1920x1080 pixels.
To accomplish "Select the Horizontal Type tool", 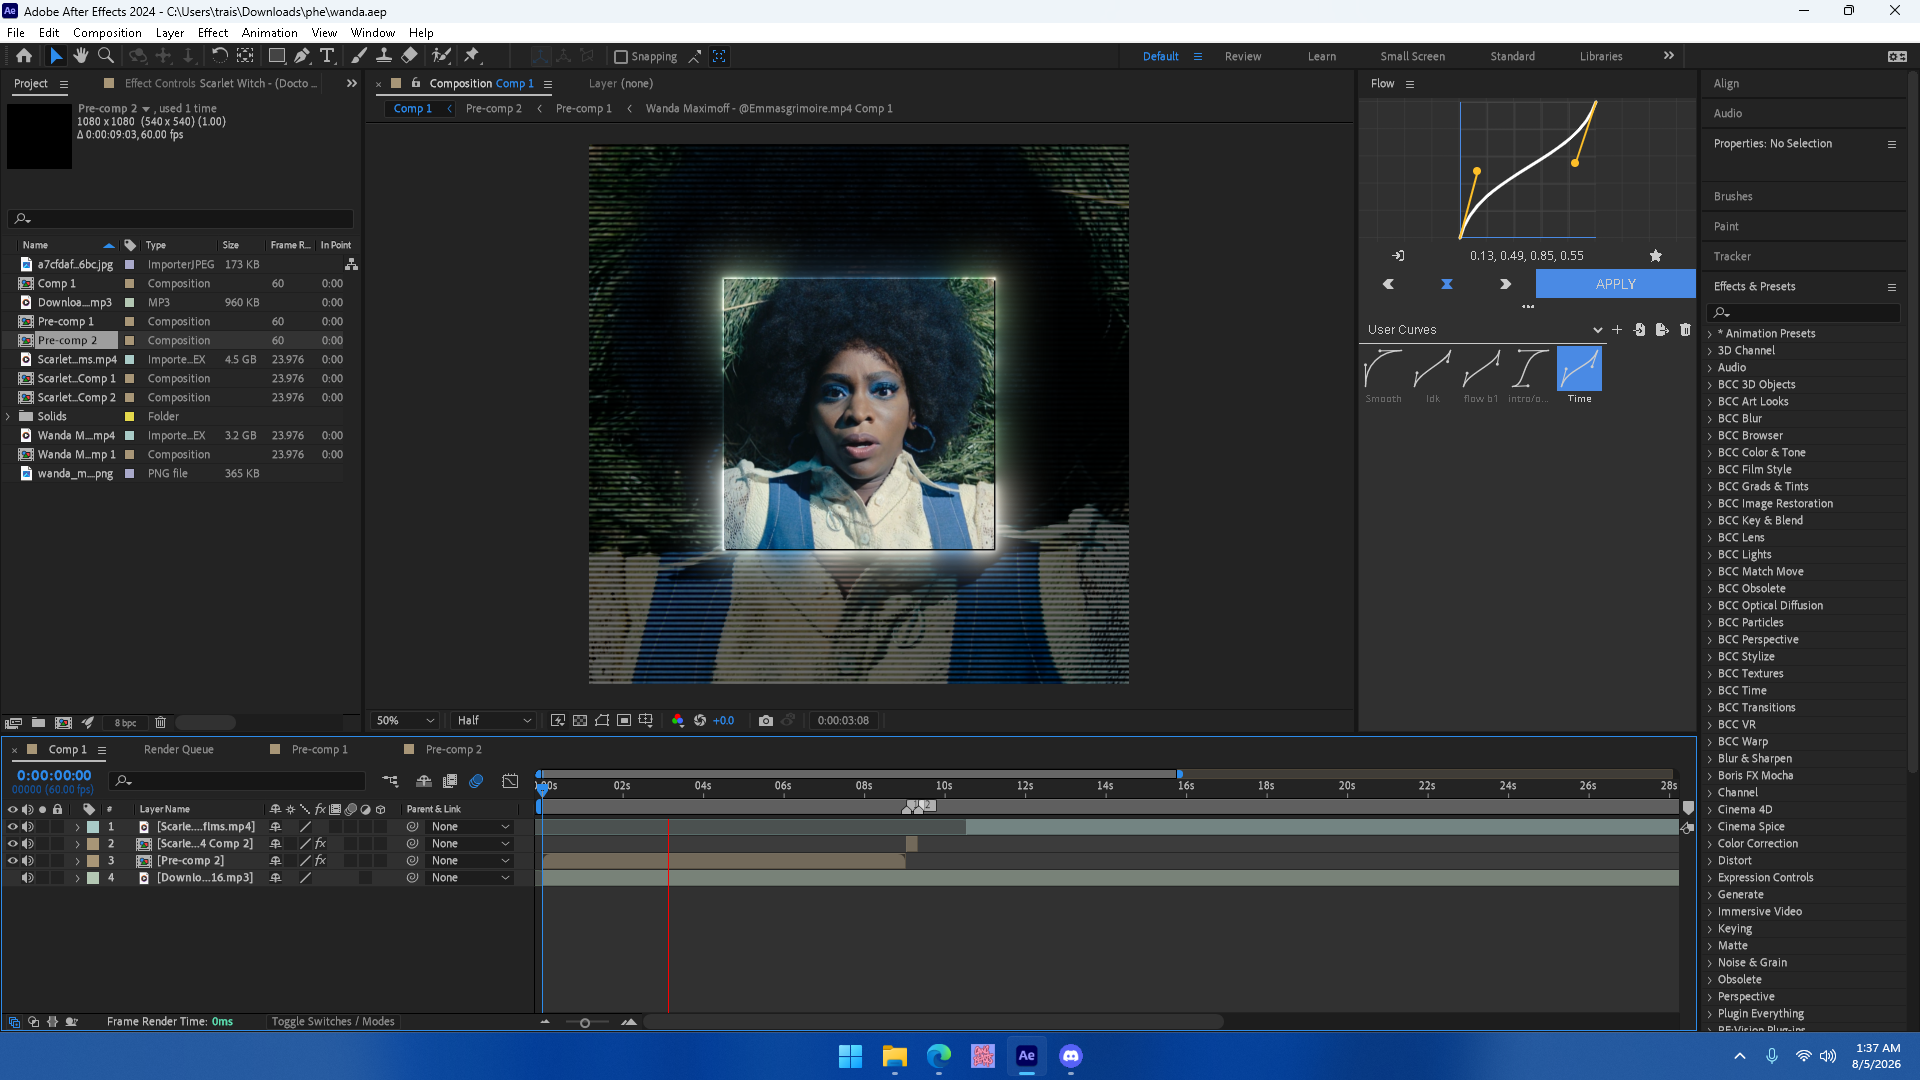I will tap(327, 56).
